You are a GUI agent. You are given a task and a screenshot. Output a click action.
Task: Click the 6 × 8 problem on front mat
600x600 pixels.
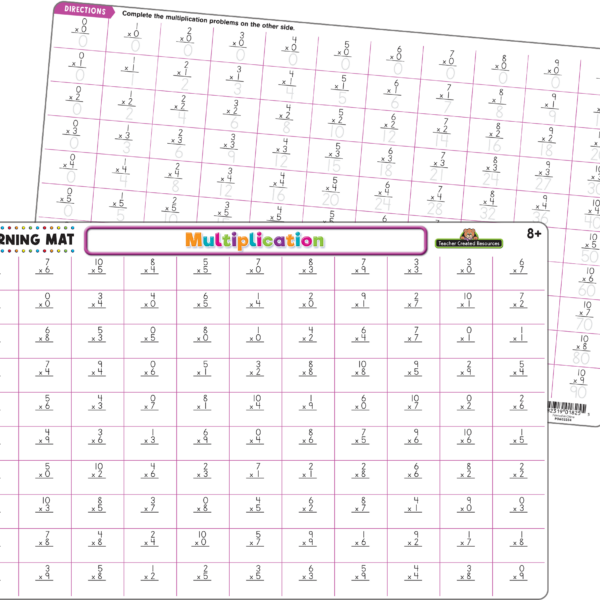point(45,334)
